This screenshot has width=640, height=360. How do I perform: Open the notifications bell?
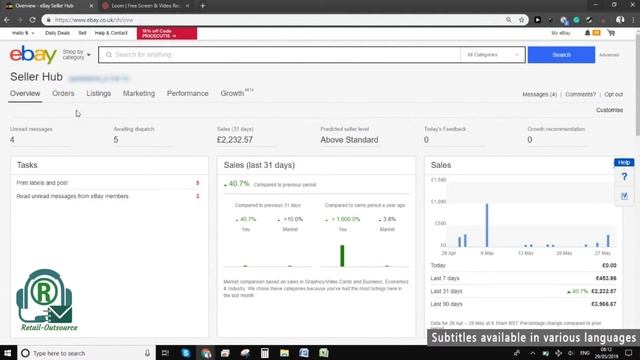[x=587, y=33]
